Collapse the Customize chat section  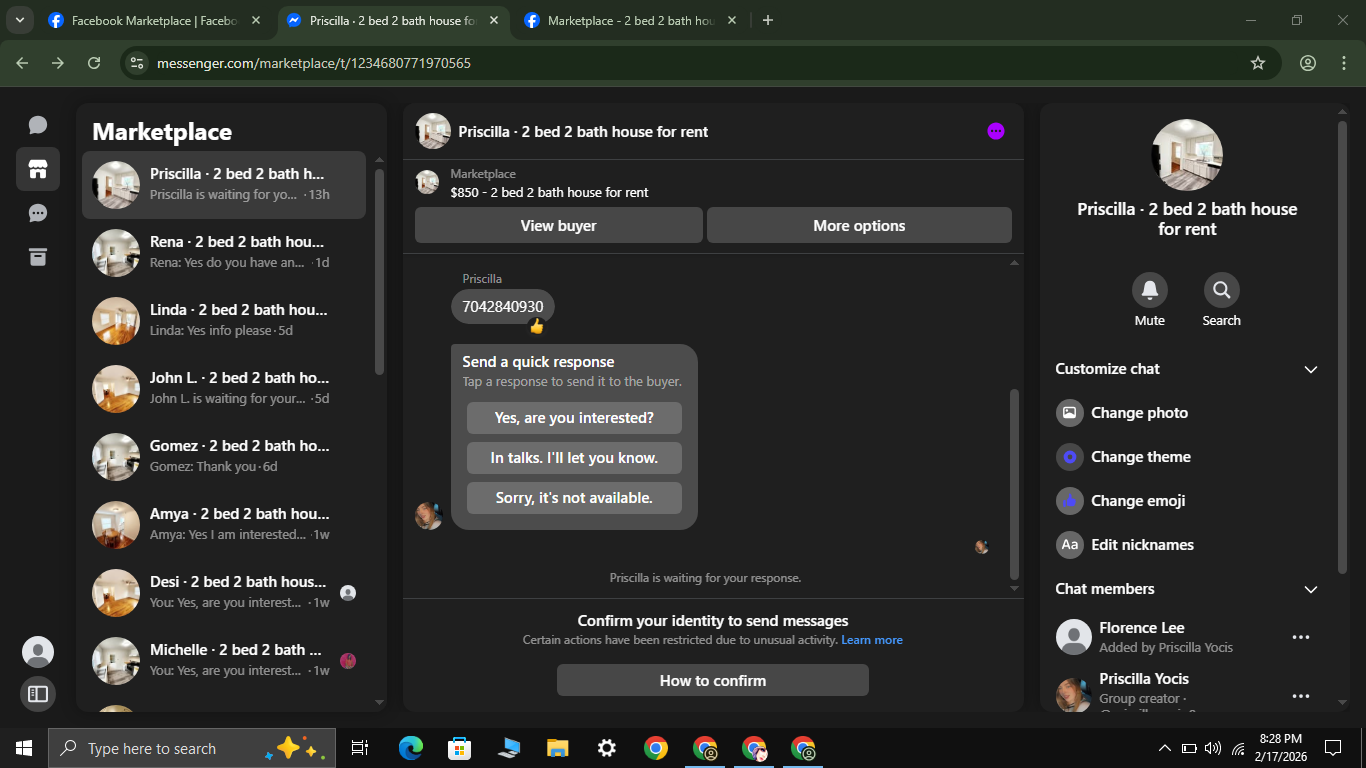coord(1311,369)
